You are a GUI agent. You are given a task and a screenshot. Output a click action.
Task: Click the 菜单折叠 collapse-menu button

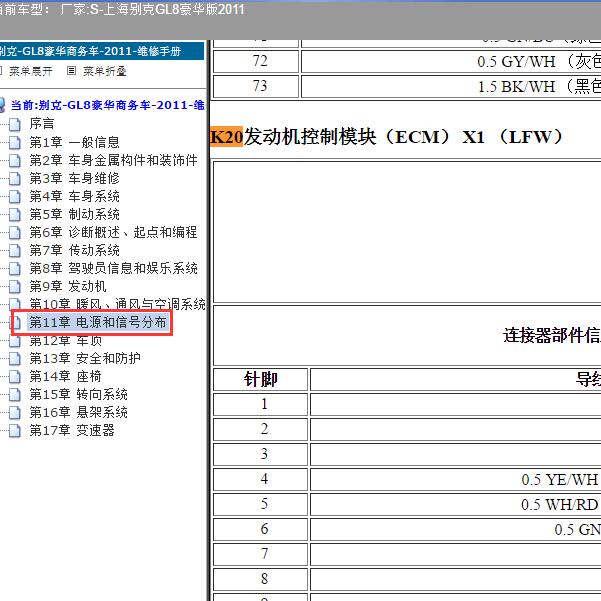click(105, 71)
